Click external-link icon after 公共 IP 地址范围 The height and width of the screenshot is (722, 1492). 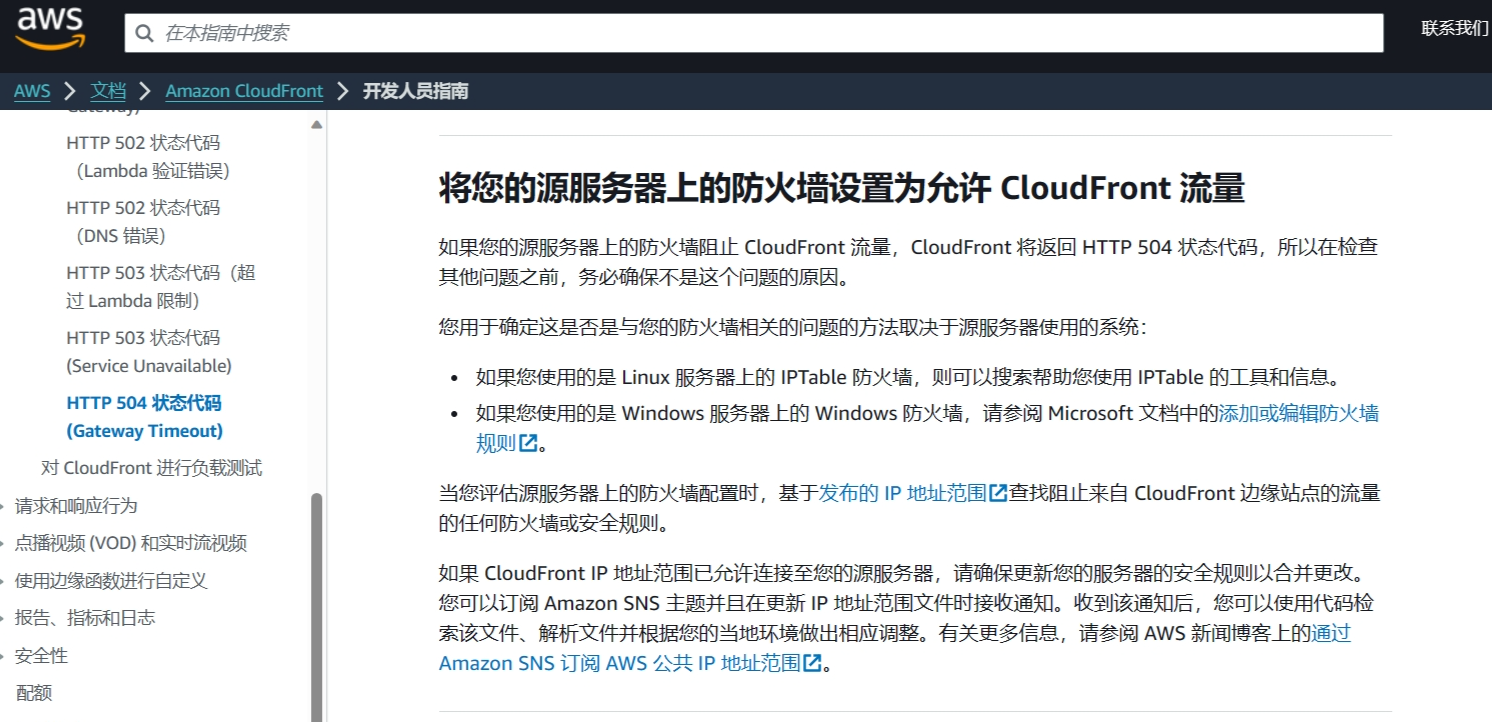(x=812, y=663)
